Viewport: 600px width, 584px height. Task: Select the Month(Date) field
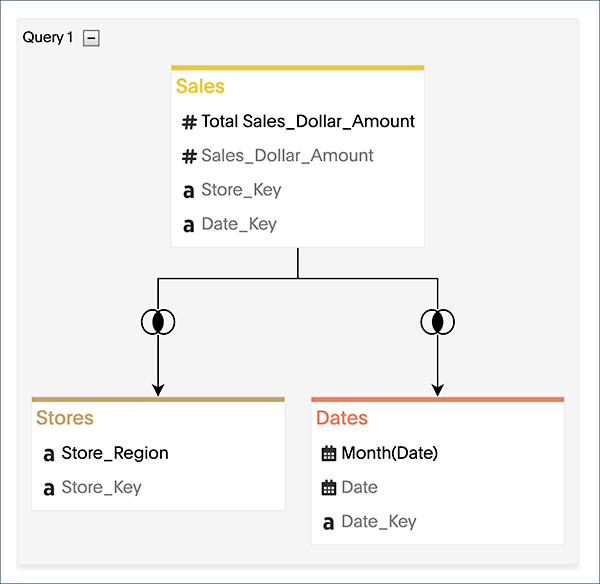coord(390,453)
